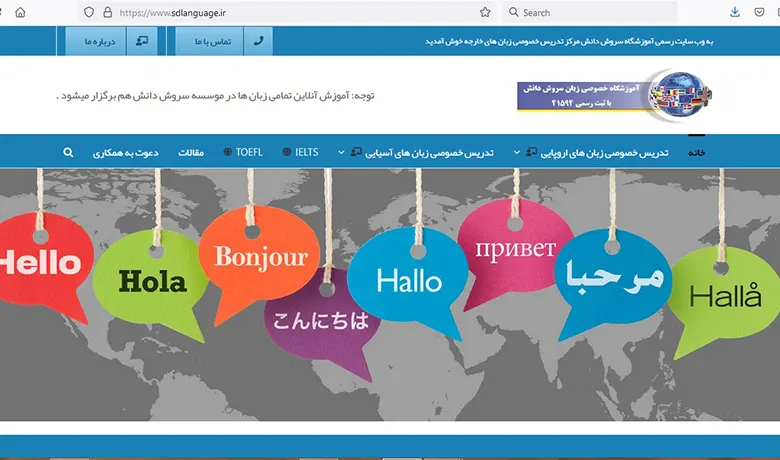
Task: Click the توجه online classes notice text
Action: click(215, 95)
